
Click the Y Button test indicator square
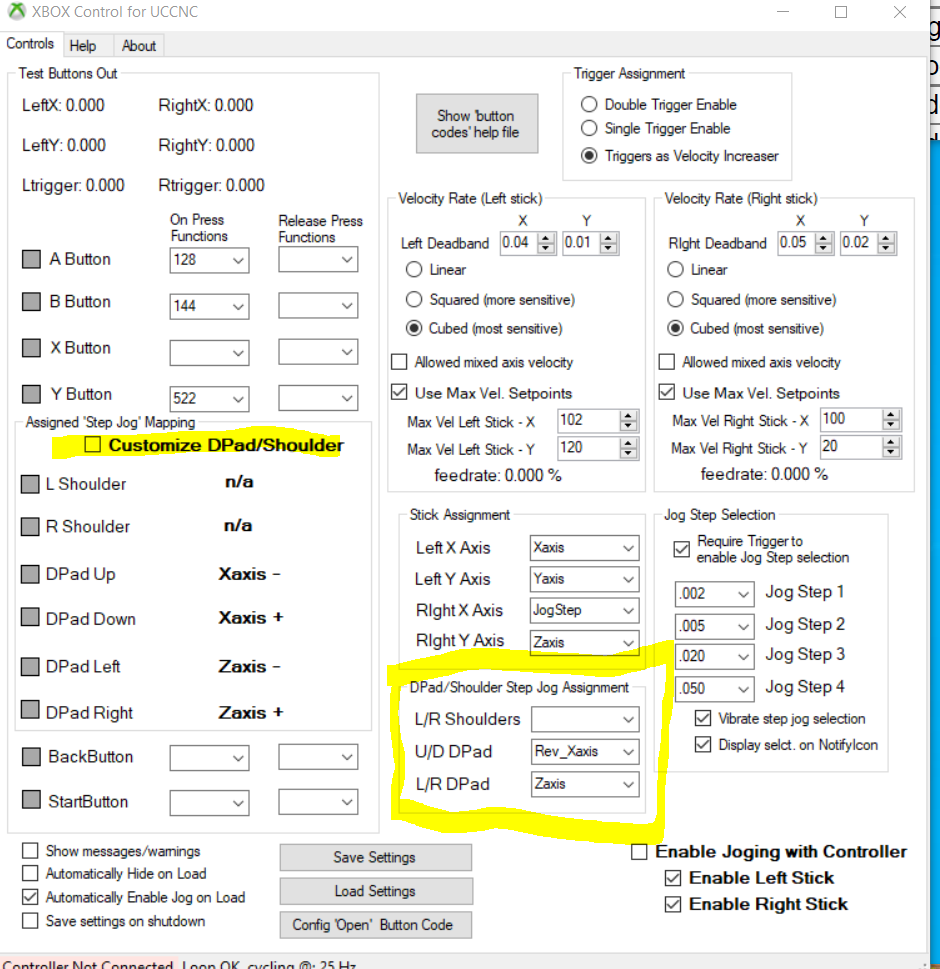[32, 394]
